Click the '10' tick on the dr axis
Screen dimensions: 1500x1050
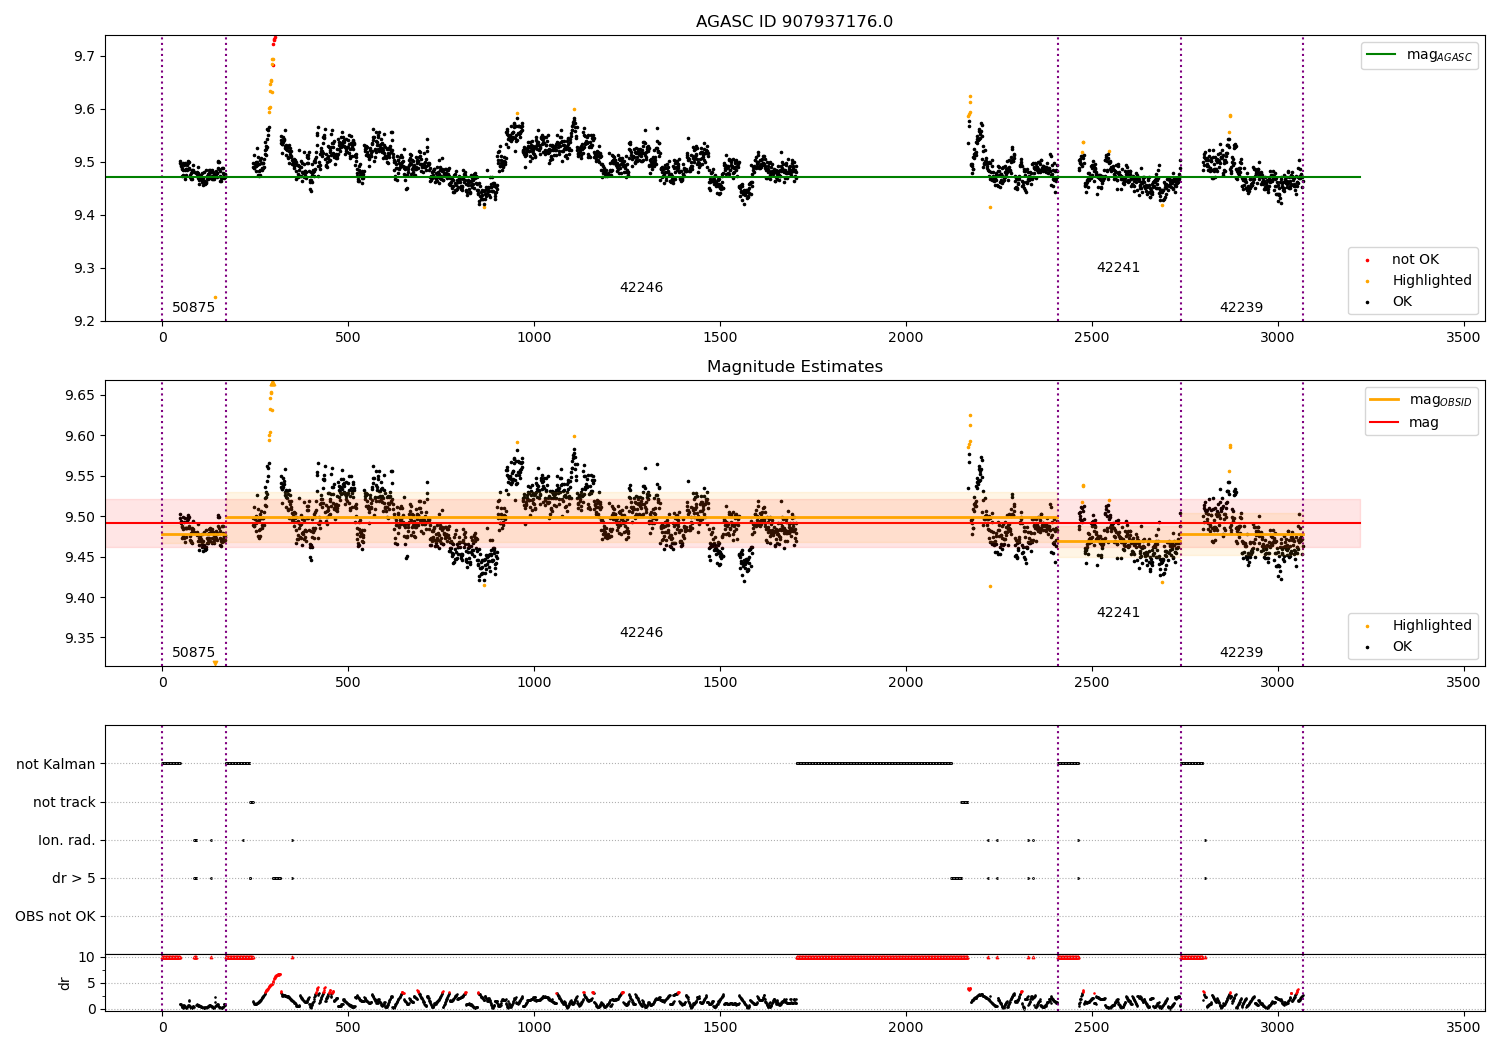[x=86, y=957]
